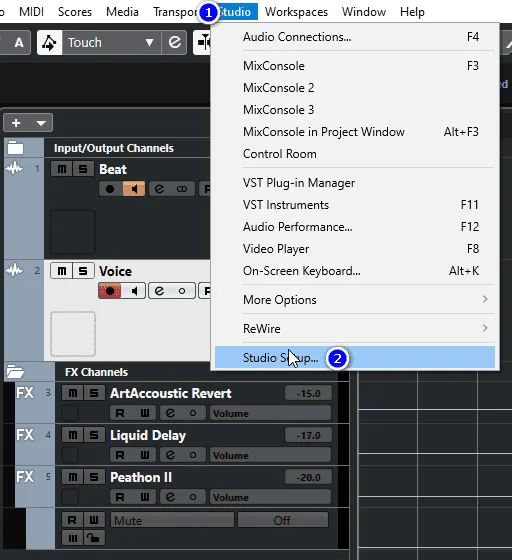
Task: Click the Add Track plus button
Action: (x=16, y=123)
